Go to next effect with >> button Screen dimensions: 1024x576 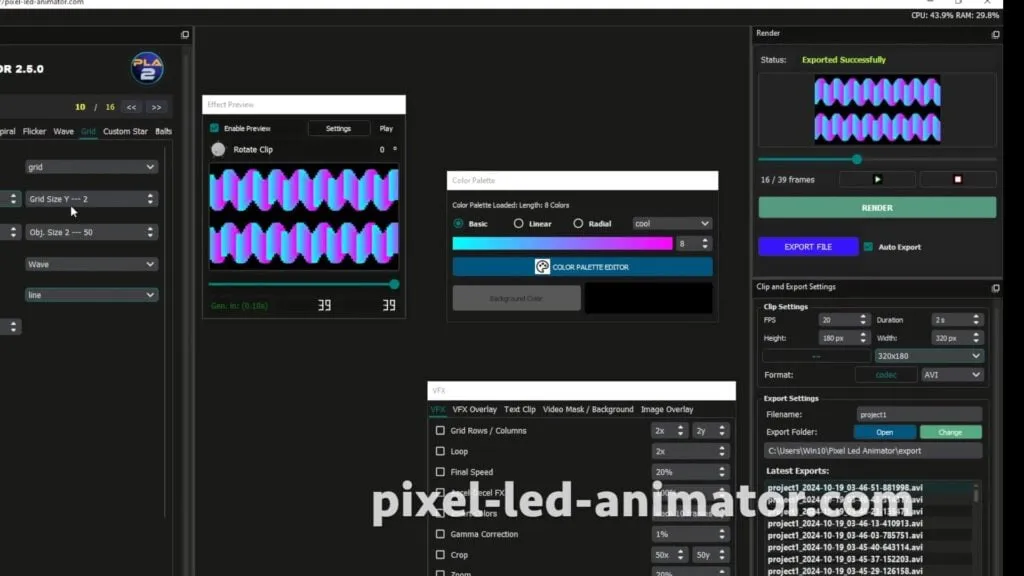click(156, 107)
